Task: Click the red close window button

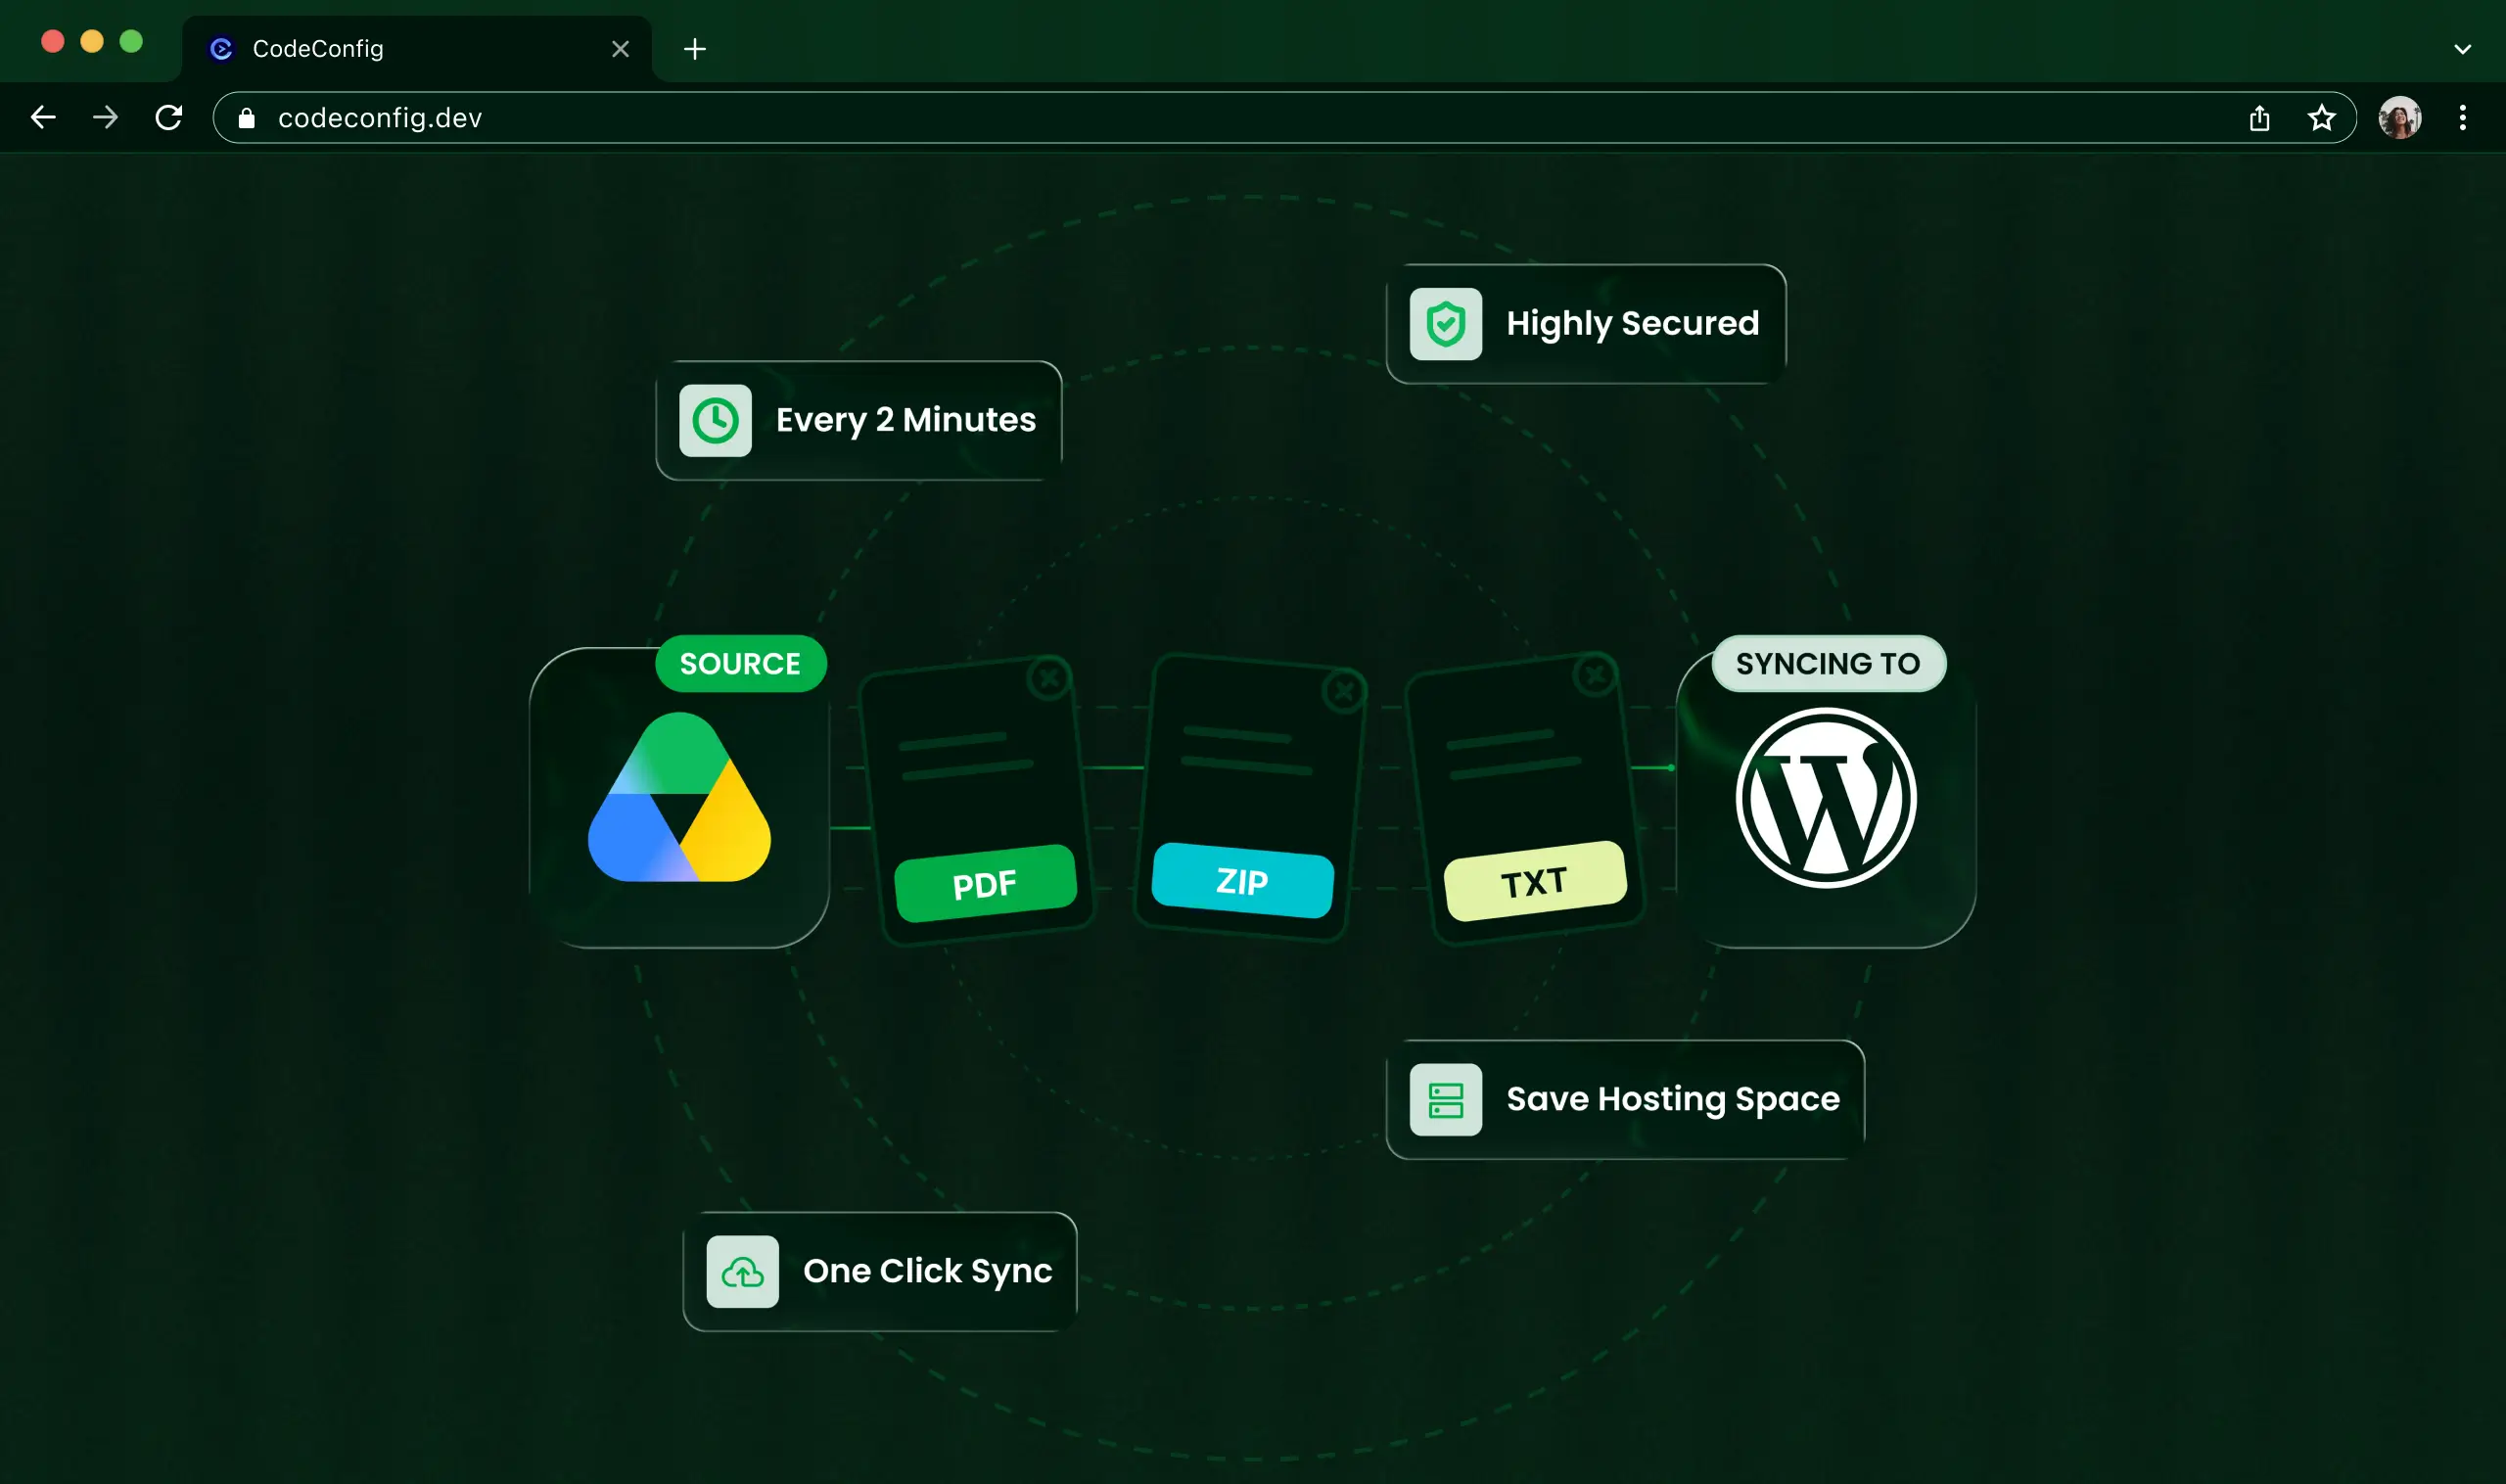Action: (53, 41)
